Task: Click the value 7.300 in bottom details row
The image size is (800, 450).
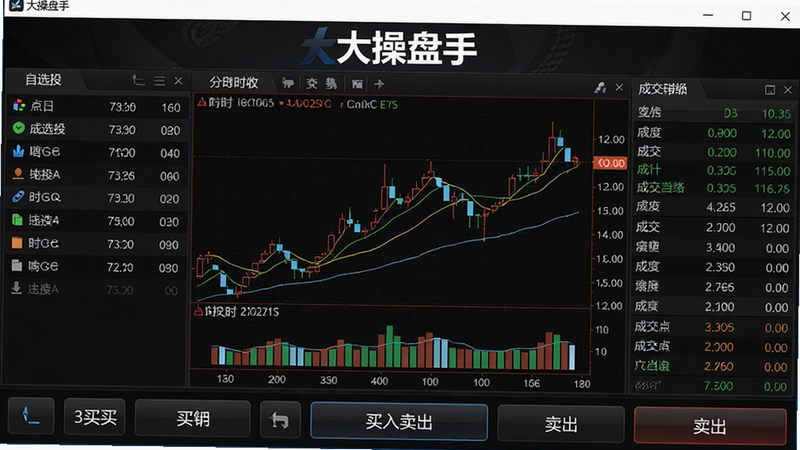Action: point(718,386)
